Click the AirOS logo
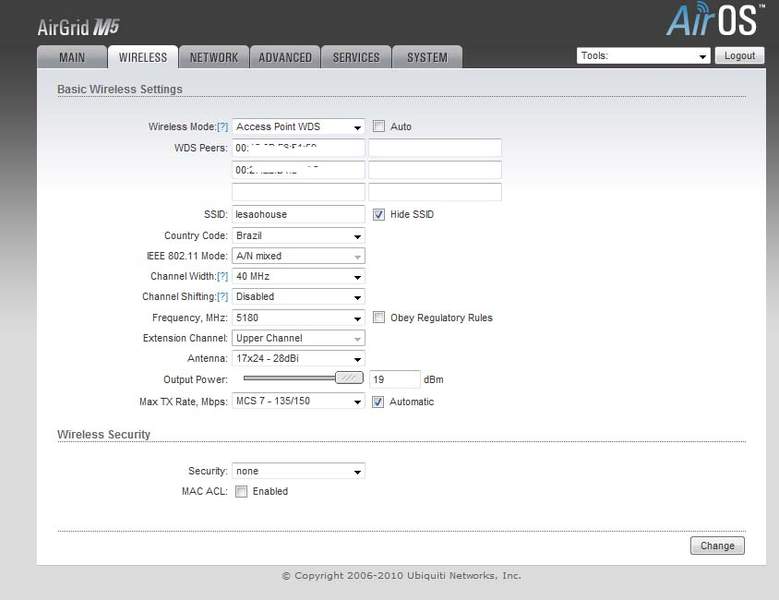The height and width of the screenshot is (600, 779). coord(714,19)
